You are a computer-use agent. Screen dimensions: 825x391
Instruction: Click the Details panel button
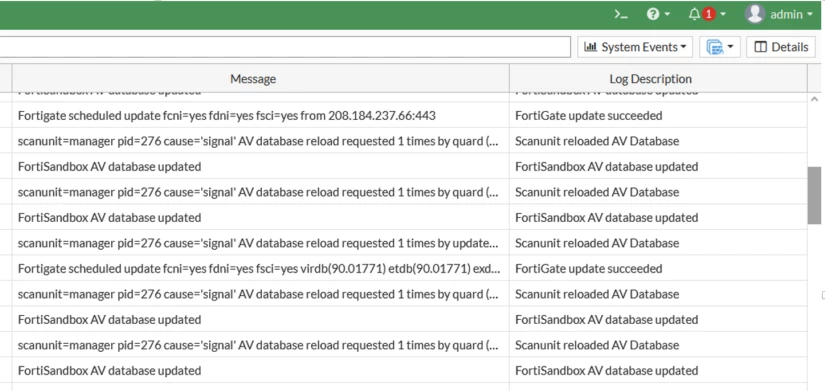pyautogui.click(x=781, y=47)
